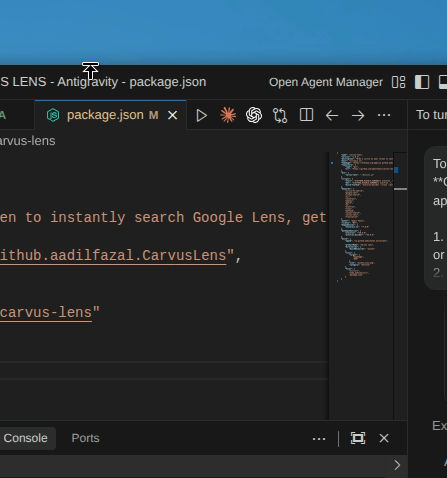Open the carvus-lens underlined link

46,313
